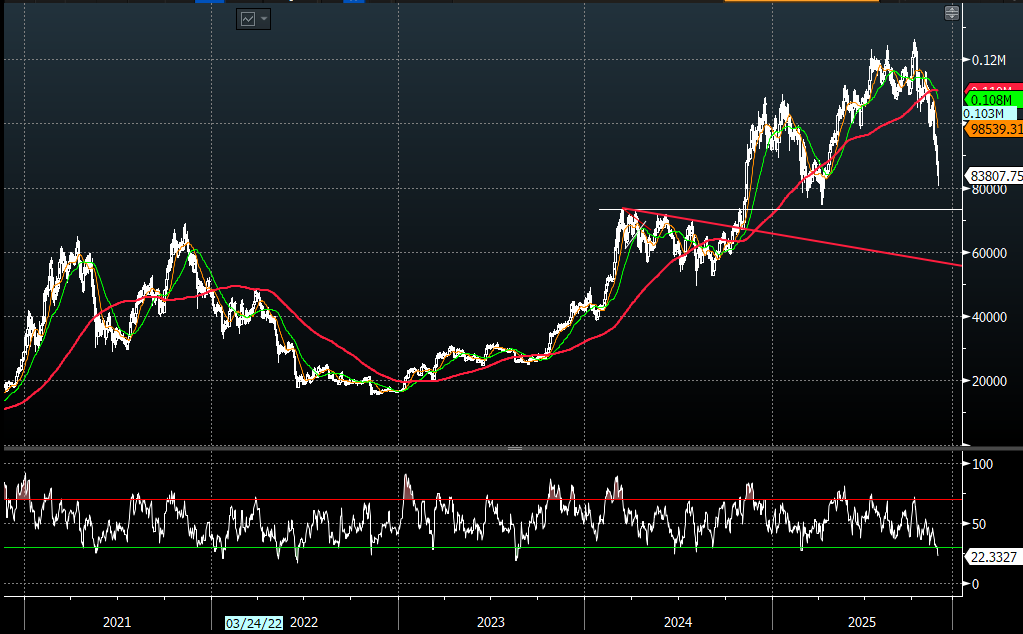Click the line chart type icon

pyautogui.click(x=247, y=19)
